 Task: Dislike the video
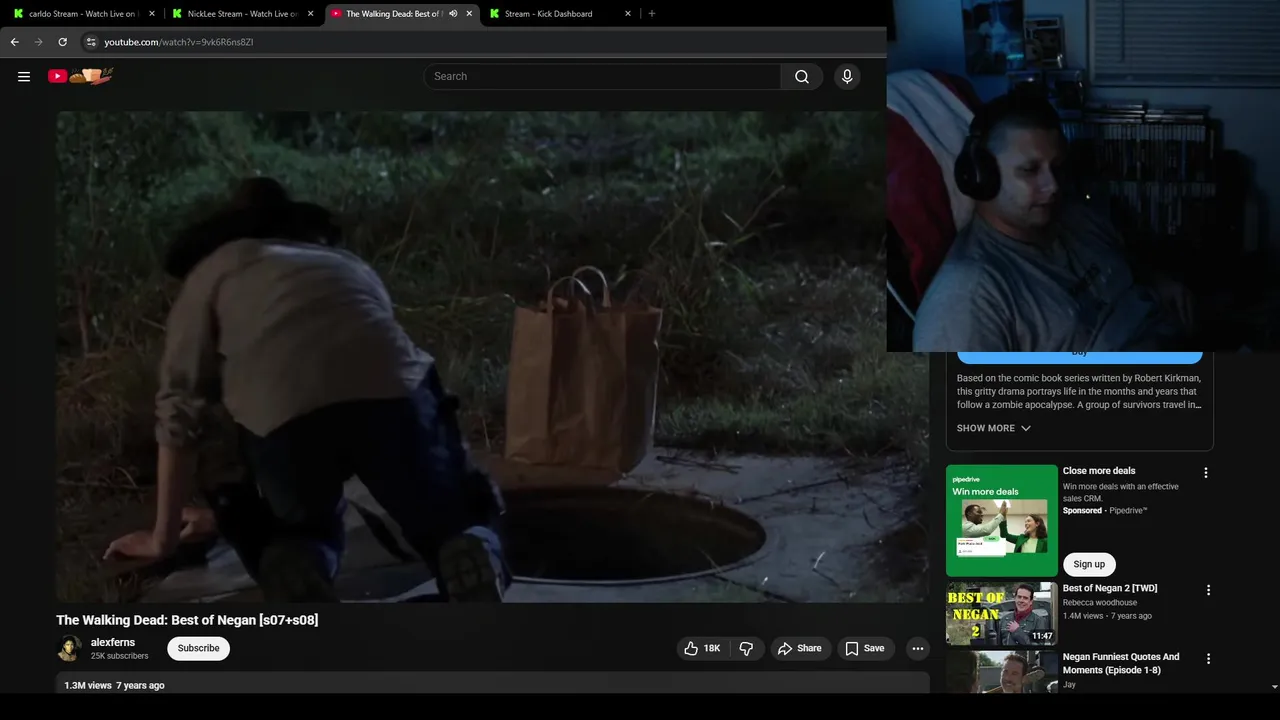pos(746,648)
